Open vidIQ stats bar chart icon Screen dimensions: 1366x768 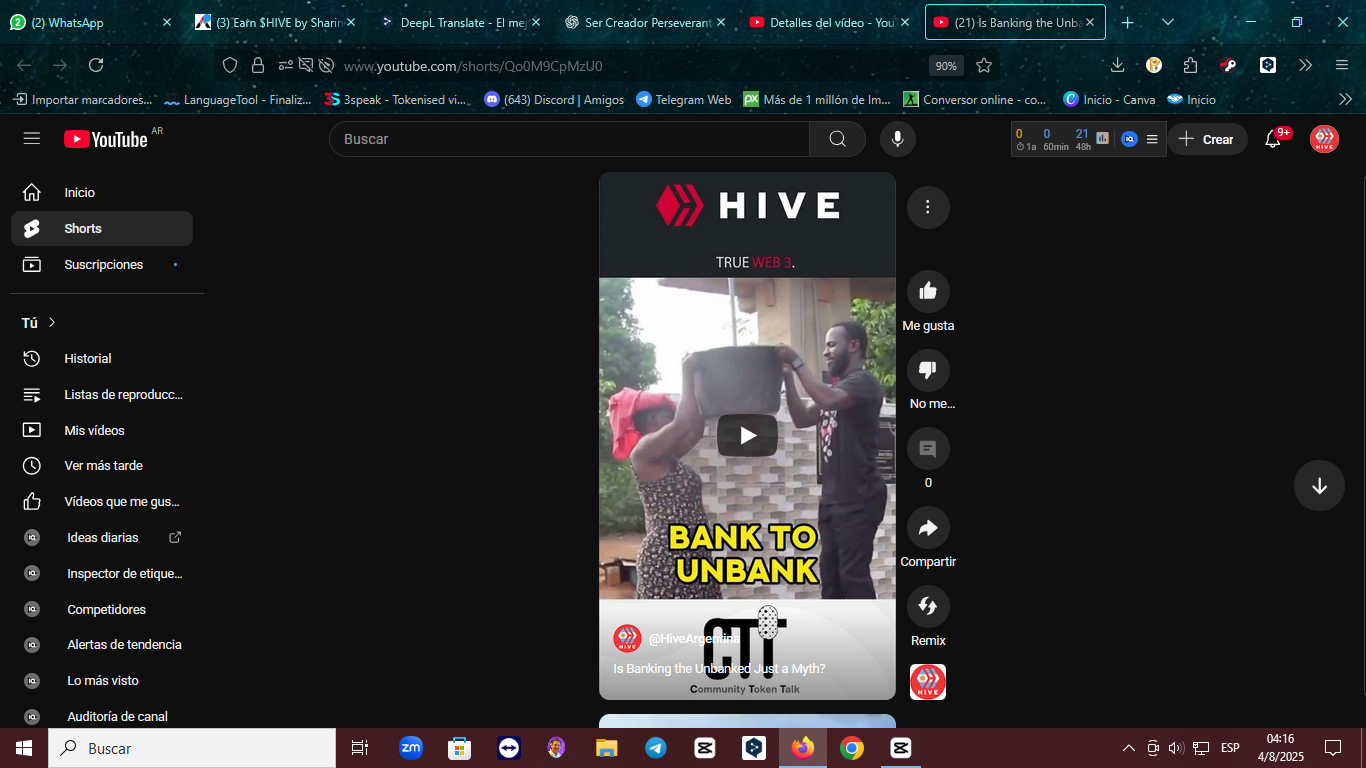click(1102, 139)
